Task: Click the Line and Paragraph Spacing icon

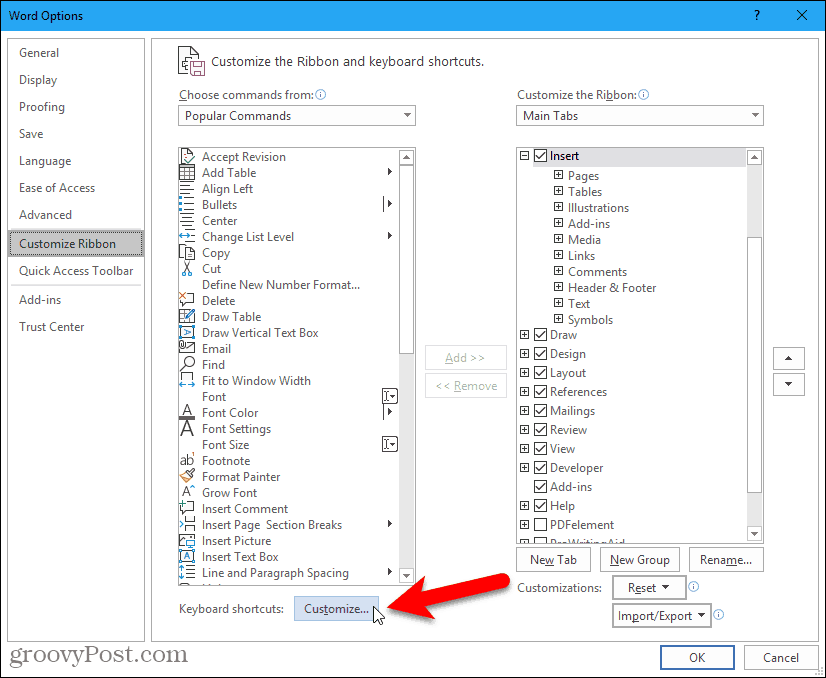Action: click(x=187, y=573)
